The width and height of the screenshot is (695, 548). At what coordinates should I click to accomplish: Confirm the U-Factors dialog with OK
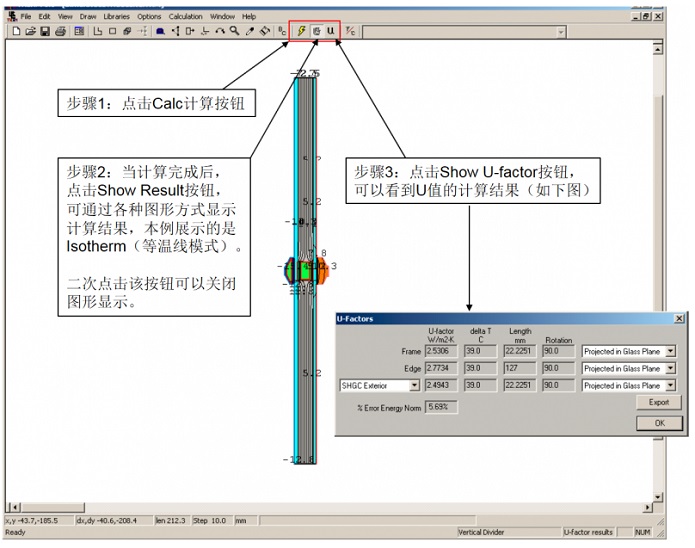(x=658, y=423)
